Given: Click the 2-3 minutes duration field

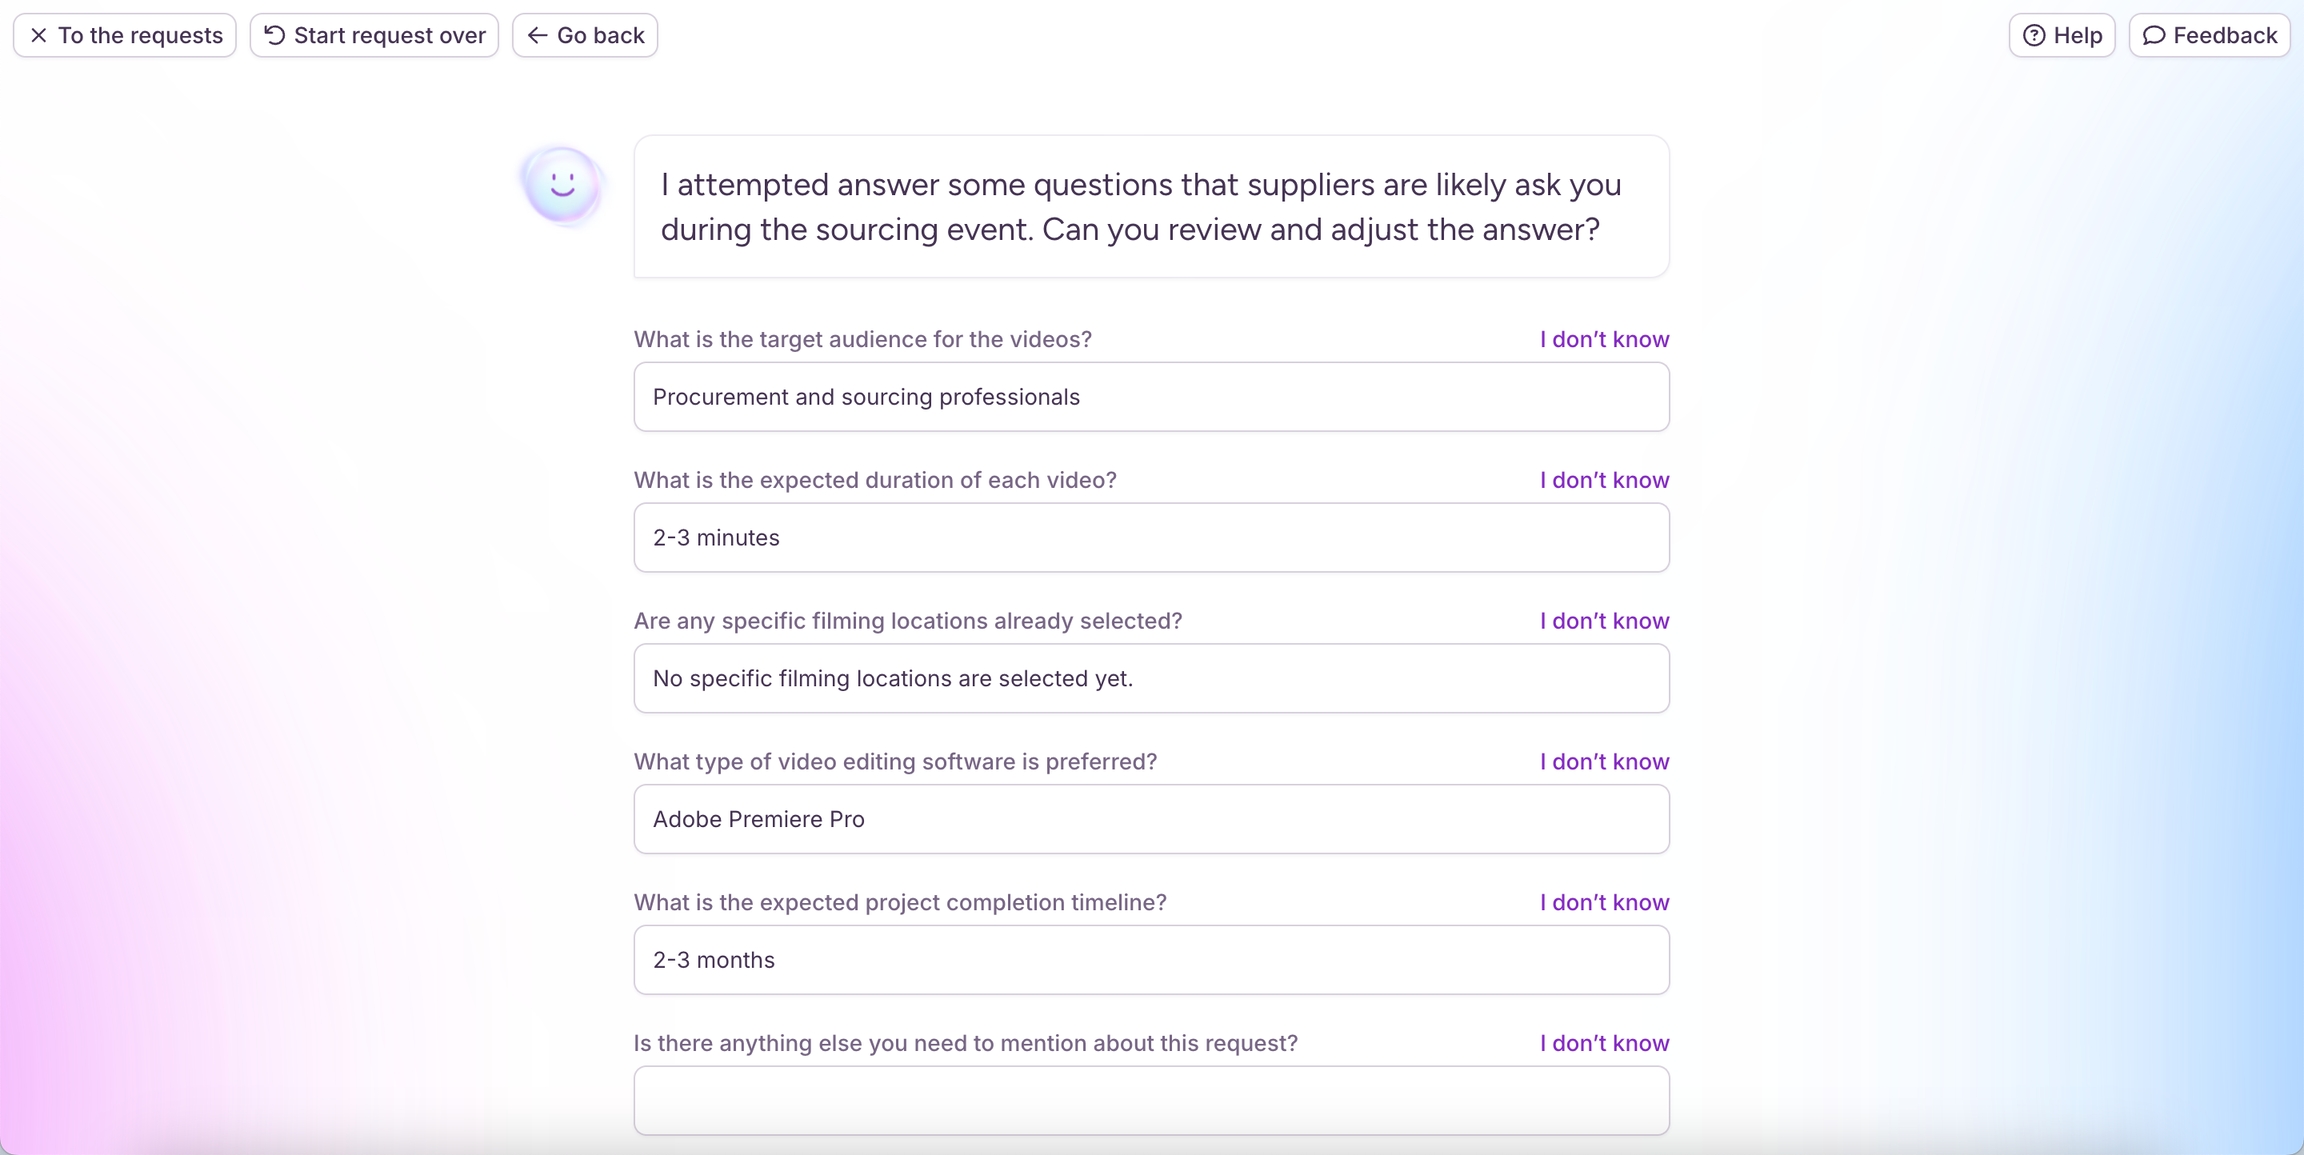Looking at the screenshot, I should (1151, 538).
